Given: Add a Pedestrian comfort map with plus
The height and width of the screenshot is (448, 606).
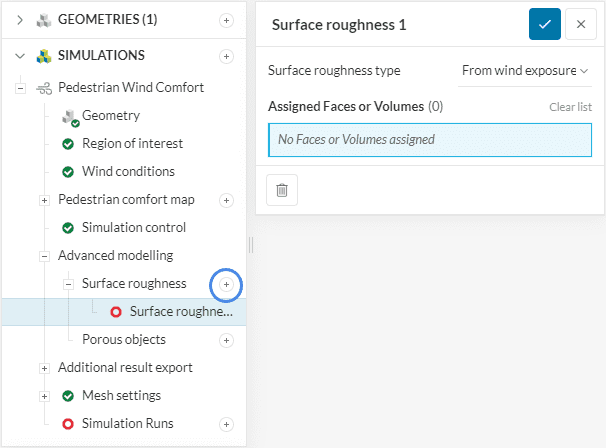Looking at the screenshot, I should [x=227, y=200].
